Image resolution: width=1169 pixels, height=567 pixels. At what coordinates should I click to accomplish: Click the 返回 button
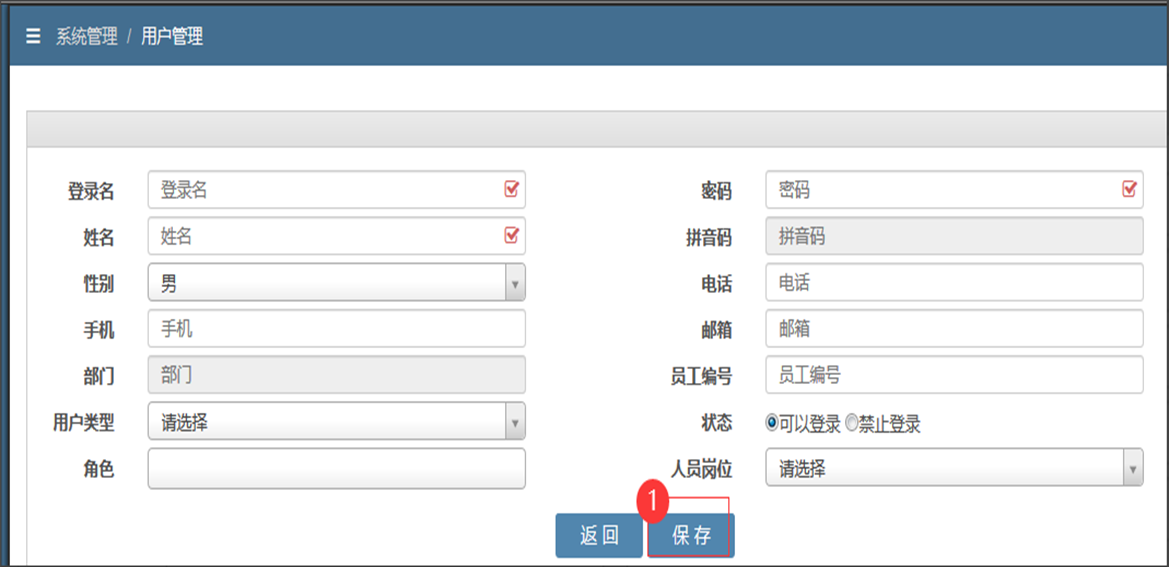tap(599, 536)
